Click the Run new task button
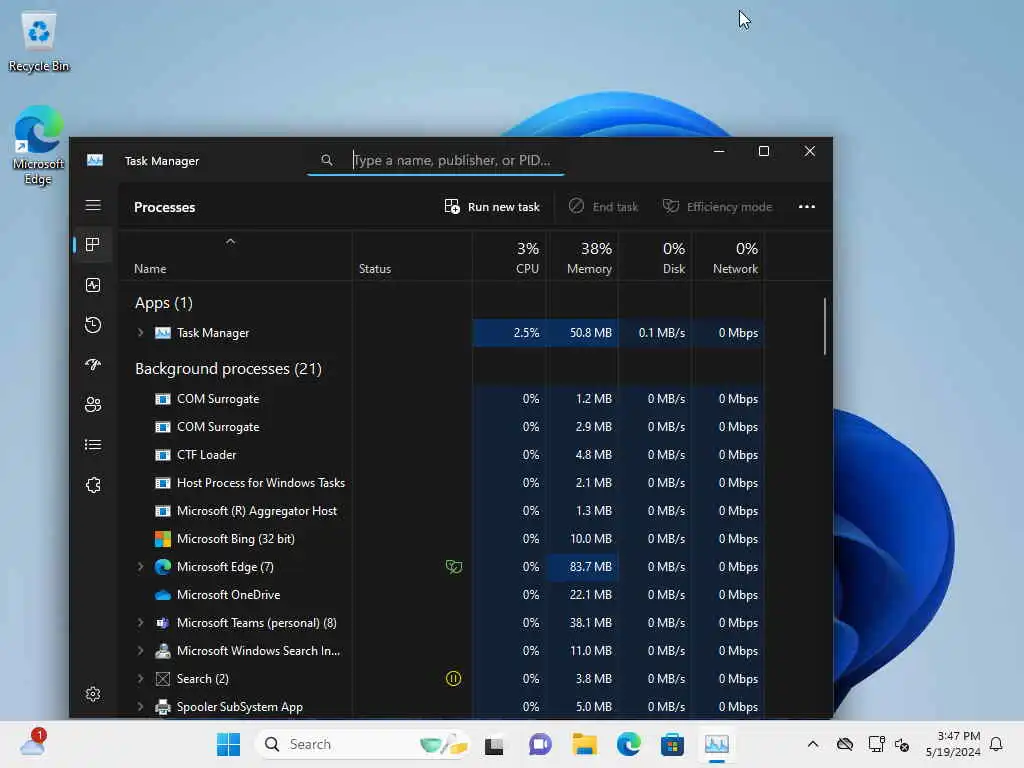Viewport: 1024px width, 768px height. (x=492, y=206)
